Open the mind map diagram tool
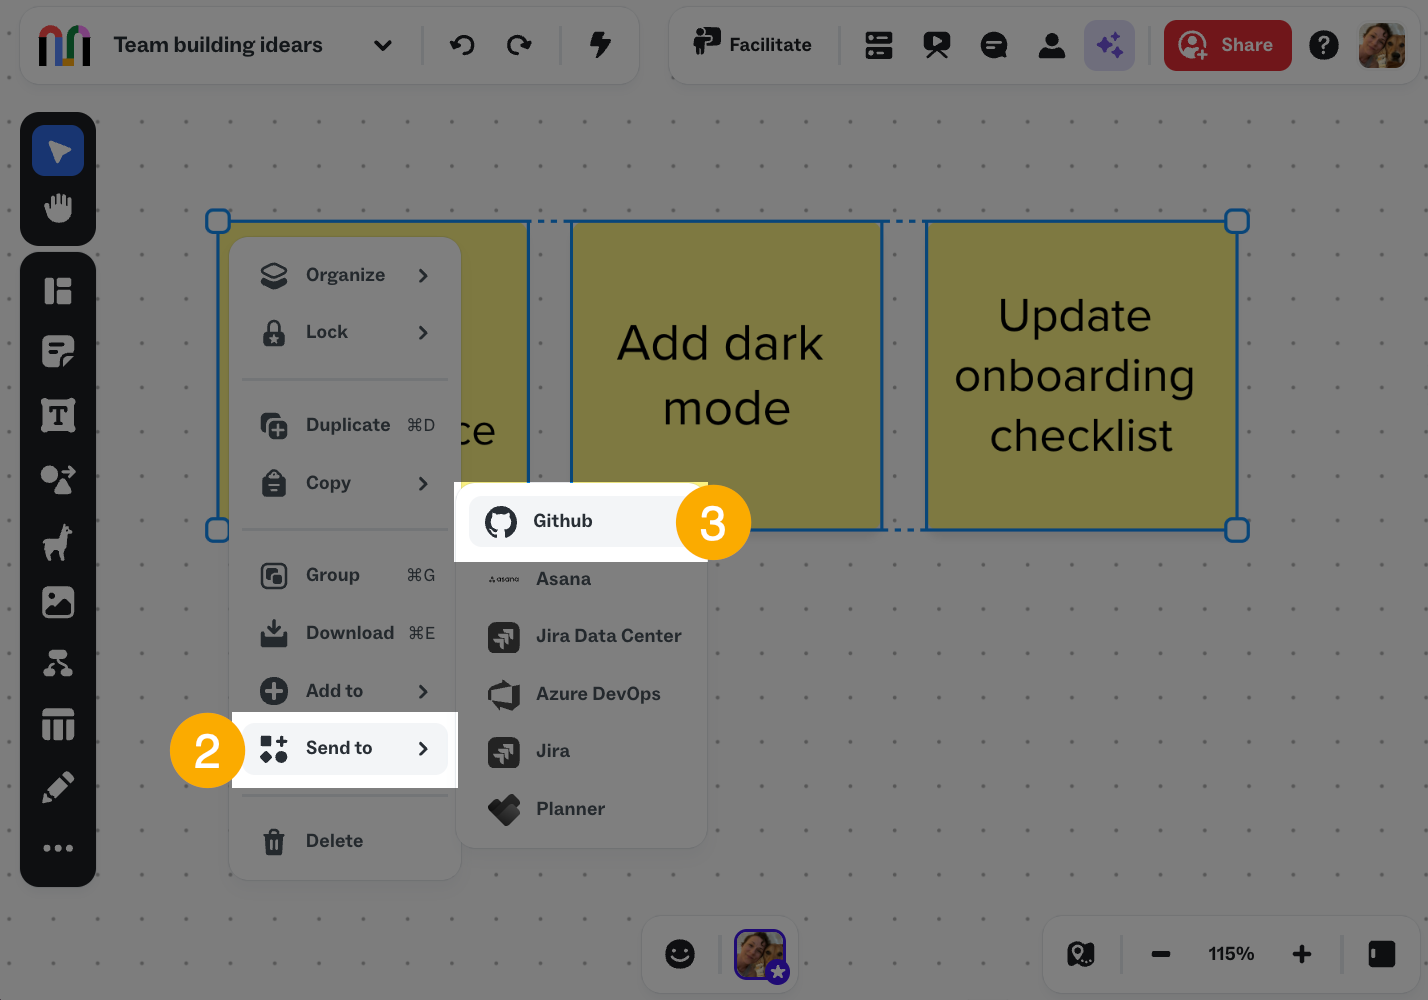The image size is (1428, 1000). 58,664
